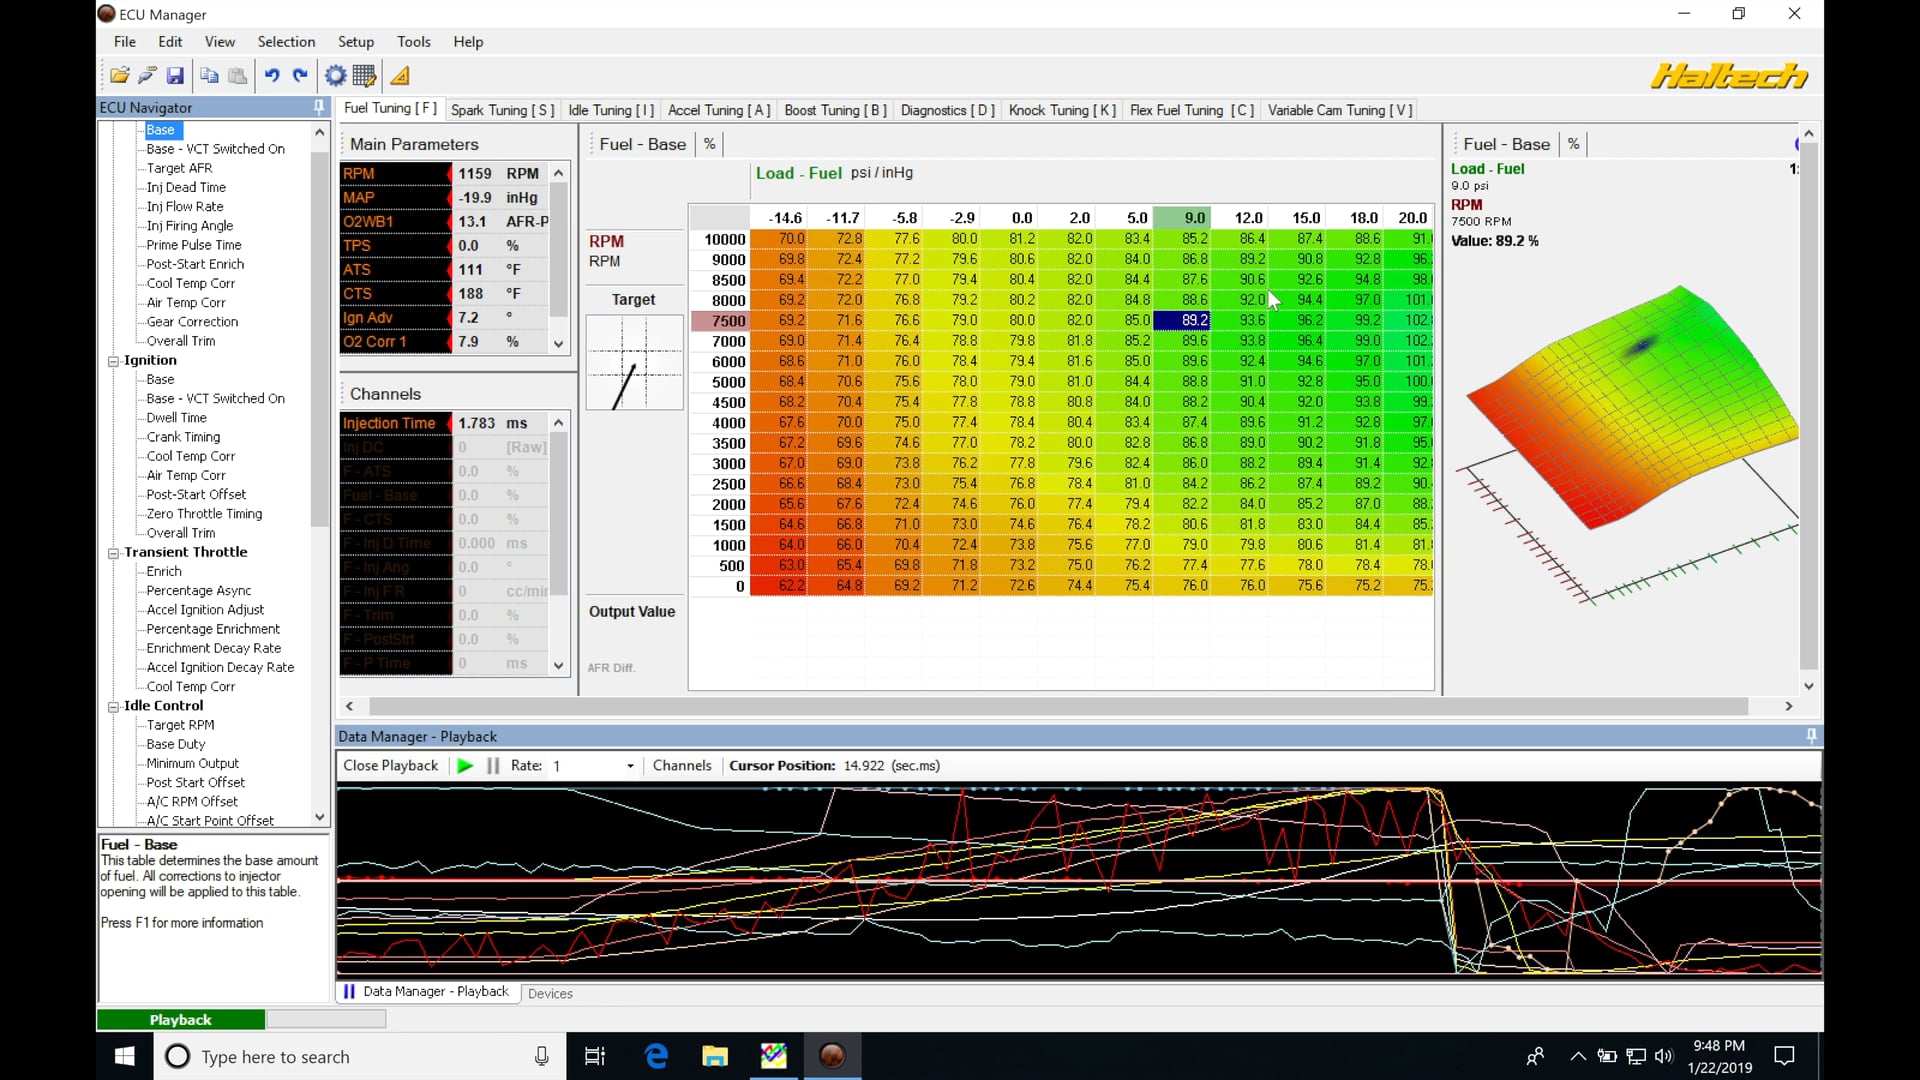This screenshot has width=1920, height=1080.
Task: Click the Undo arrow icon
Action: point(272,75)
